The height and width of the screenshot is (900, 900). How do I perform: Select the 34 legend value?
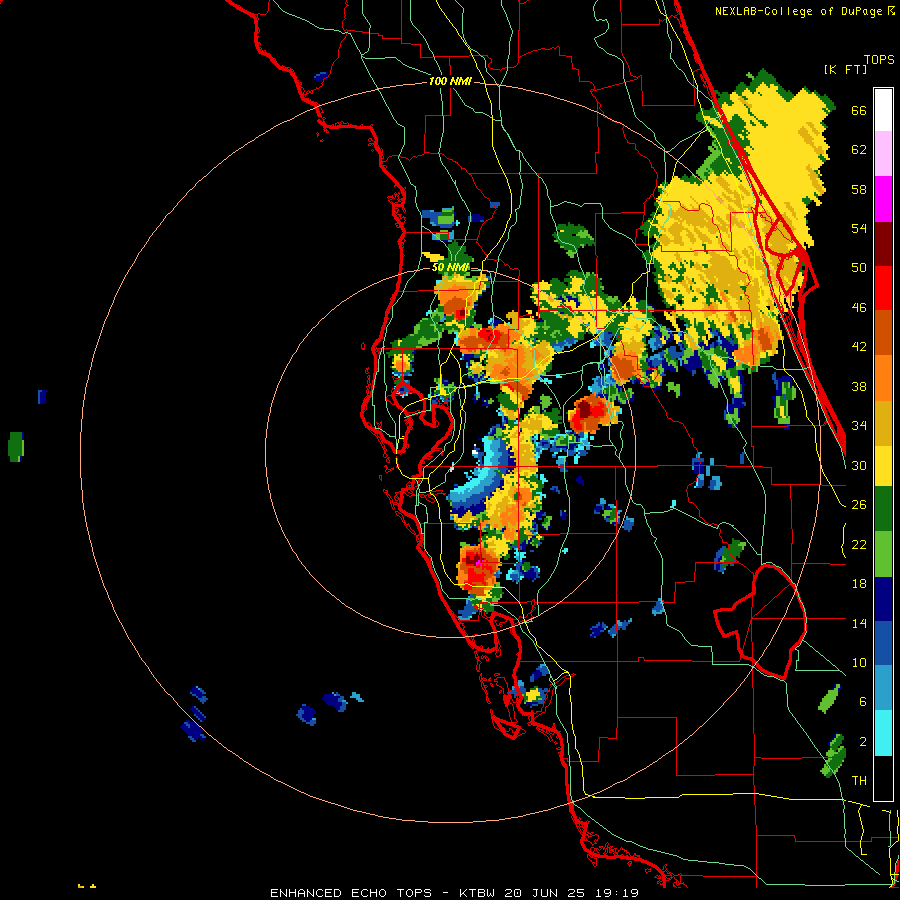point(859,426)
